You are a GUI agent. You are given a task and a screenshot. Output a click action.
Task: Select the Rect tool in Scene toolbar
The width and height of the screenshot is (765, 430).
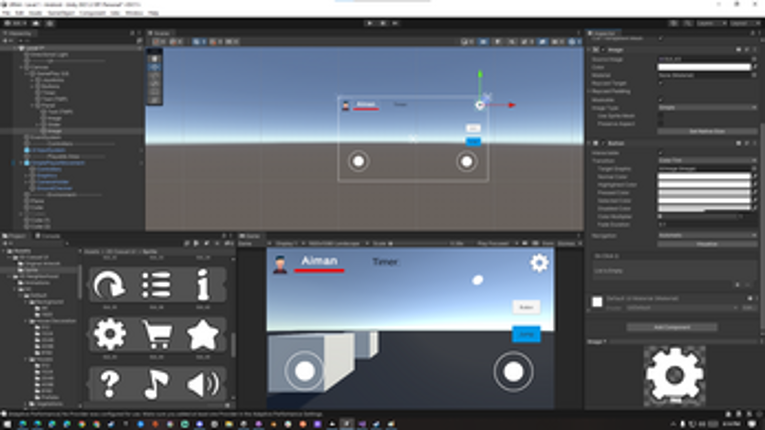coord(154,92)
